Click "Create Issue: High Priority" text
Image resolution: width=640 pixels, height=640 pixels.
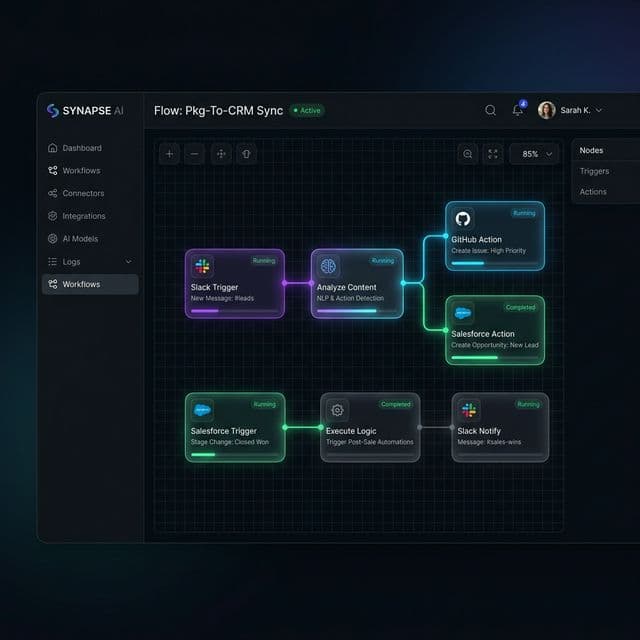(489, 251)
